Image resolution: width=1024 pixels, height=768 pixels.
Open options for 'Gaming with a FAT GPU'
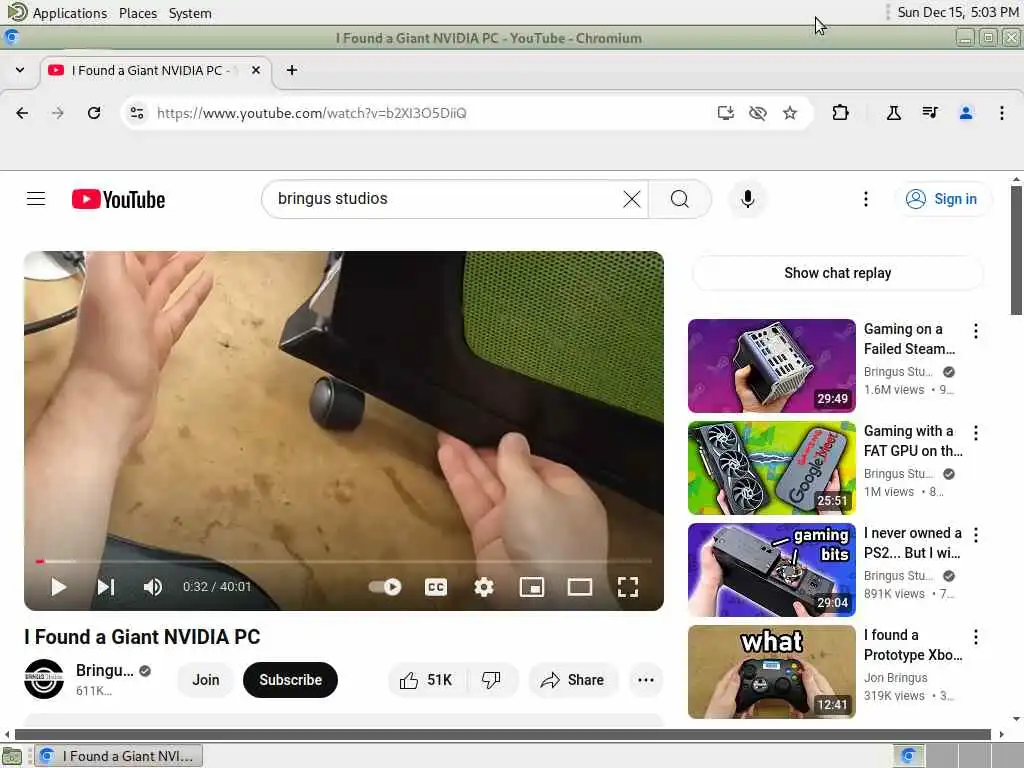click(976, 433)
